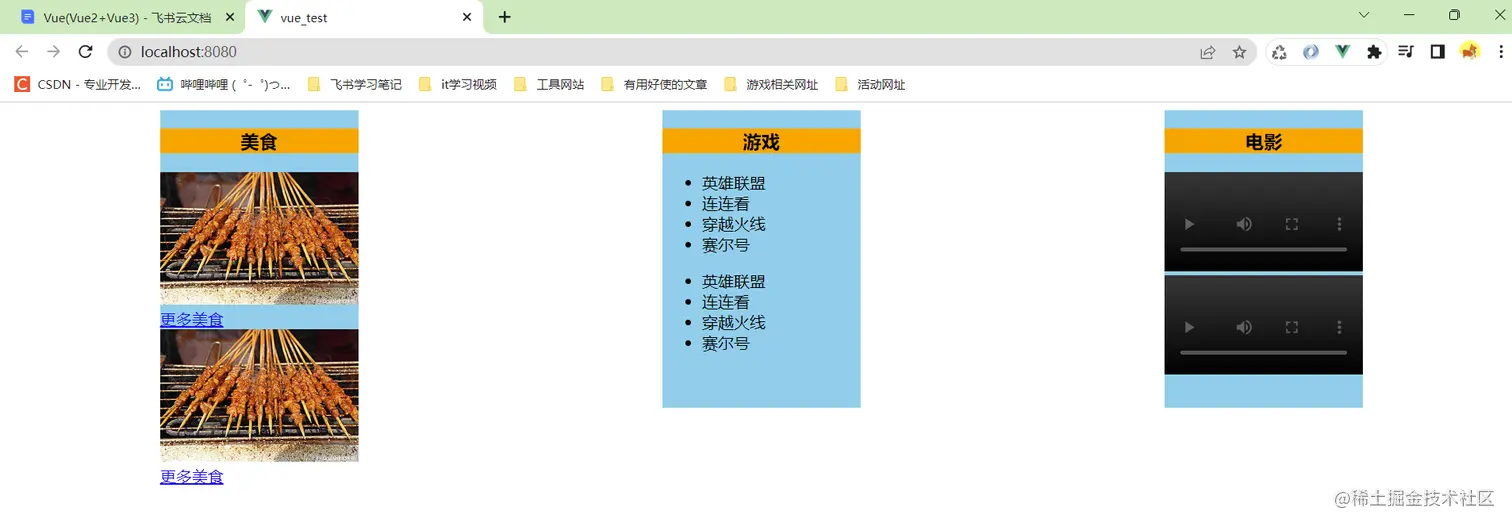Open the Vue devtools extension icon
This screenshot has width=1512, height=526.
coord(1343,52)
